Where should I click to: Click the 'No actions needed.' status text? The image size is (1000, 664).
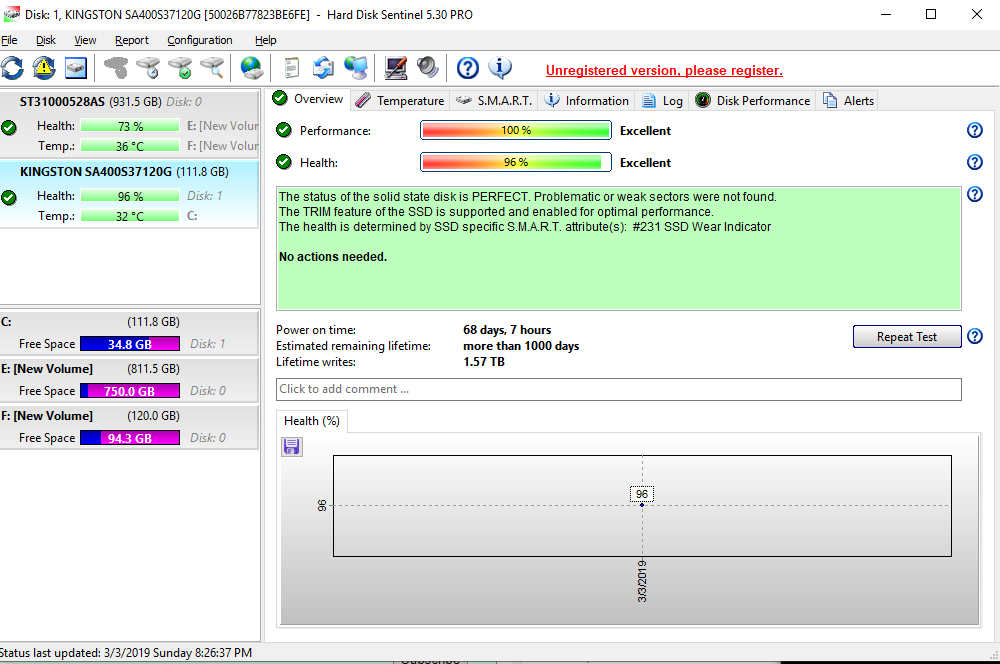pos(333,256)
